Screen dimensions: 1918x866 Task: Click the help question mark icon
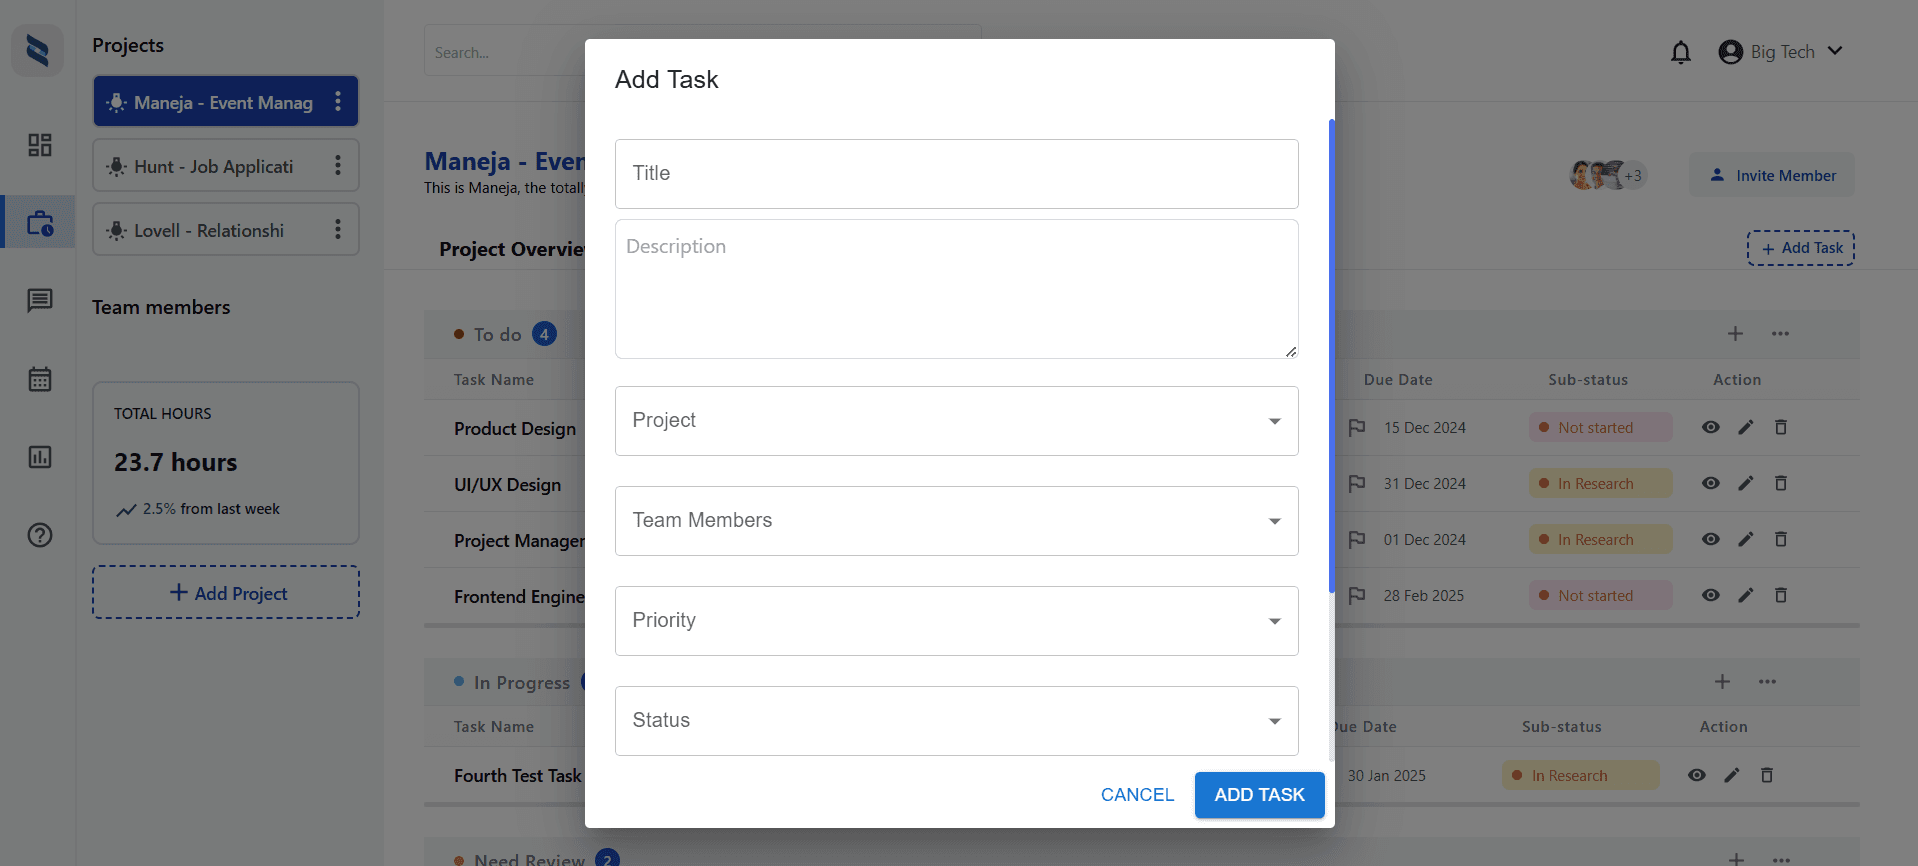point(40,535)
